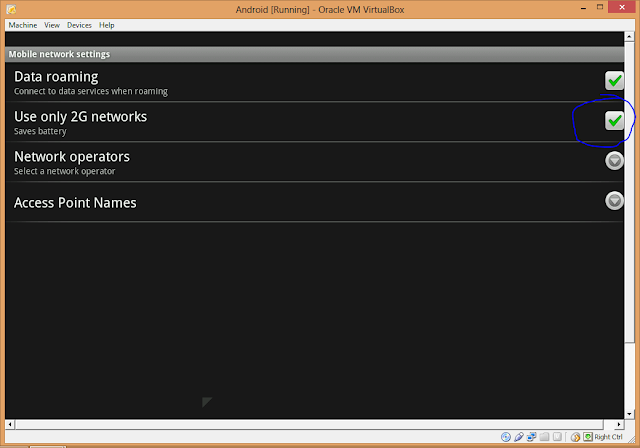Image resolution: width=640 pixels, height=448 pixels.
Task: Click the shared folders status icon
Action: point(544,437)
